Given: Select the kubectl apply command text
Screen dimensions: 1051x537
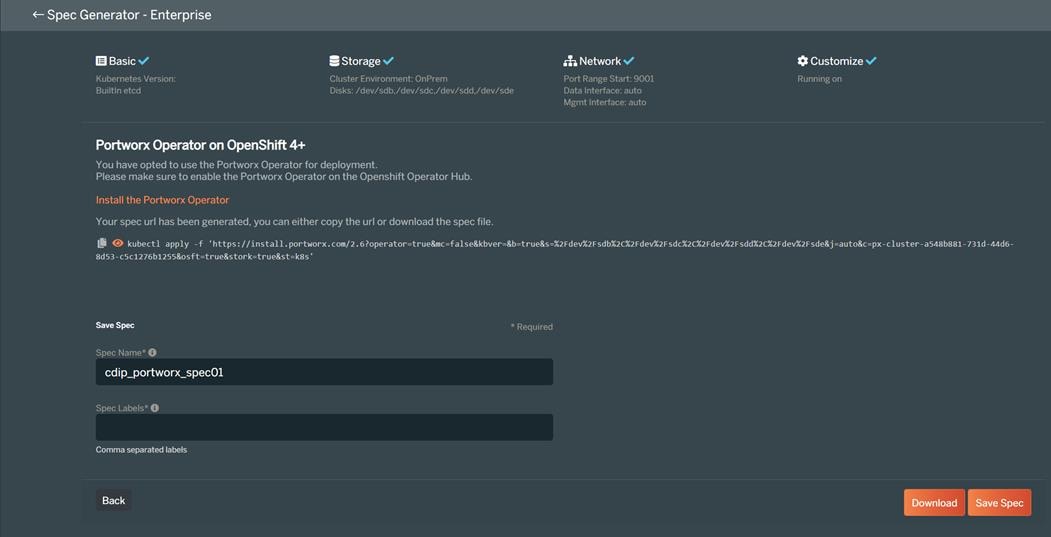Looking at the screenshot, I should [556, 250].
